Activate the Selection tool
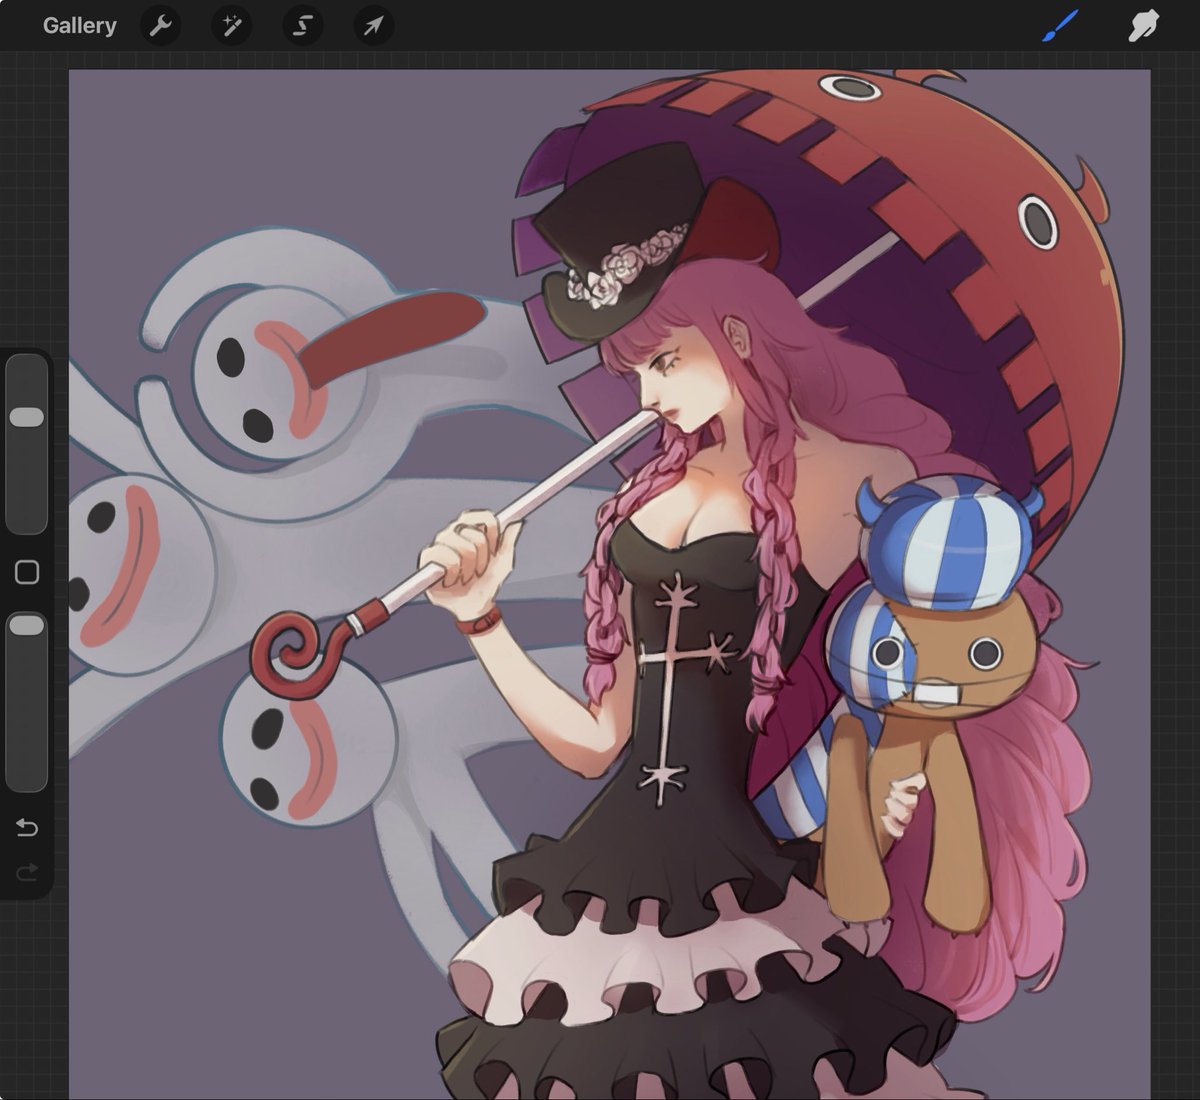The image size is (1200, 1100). (302, 26)
